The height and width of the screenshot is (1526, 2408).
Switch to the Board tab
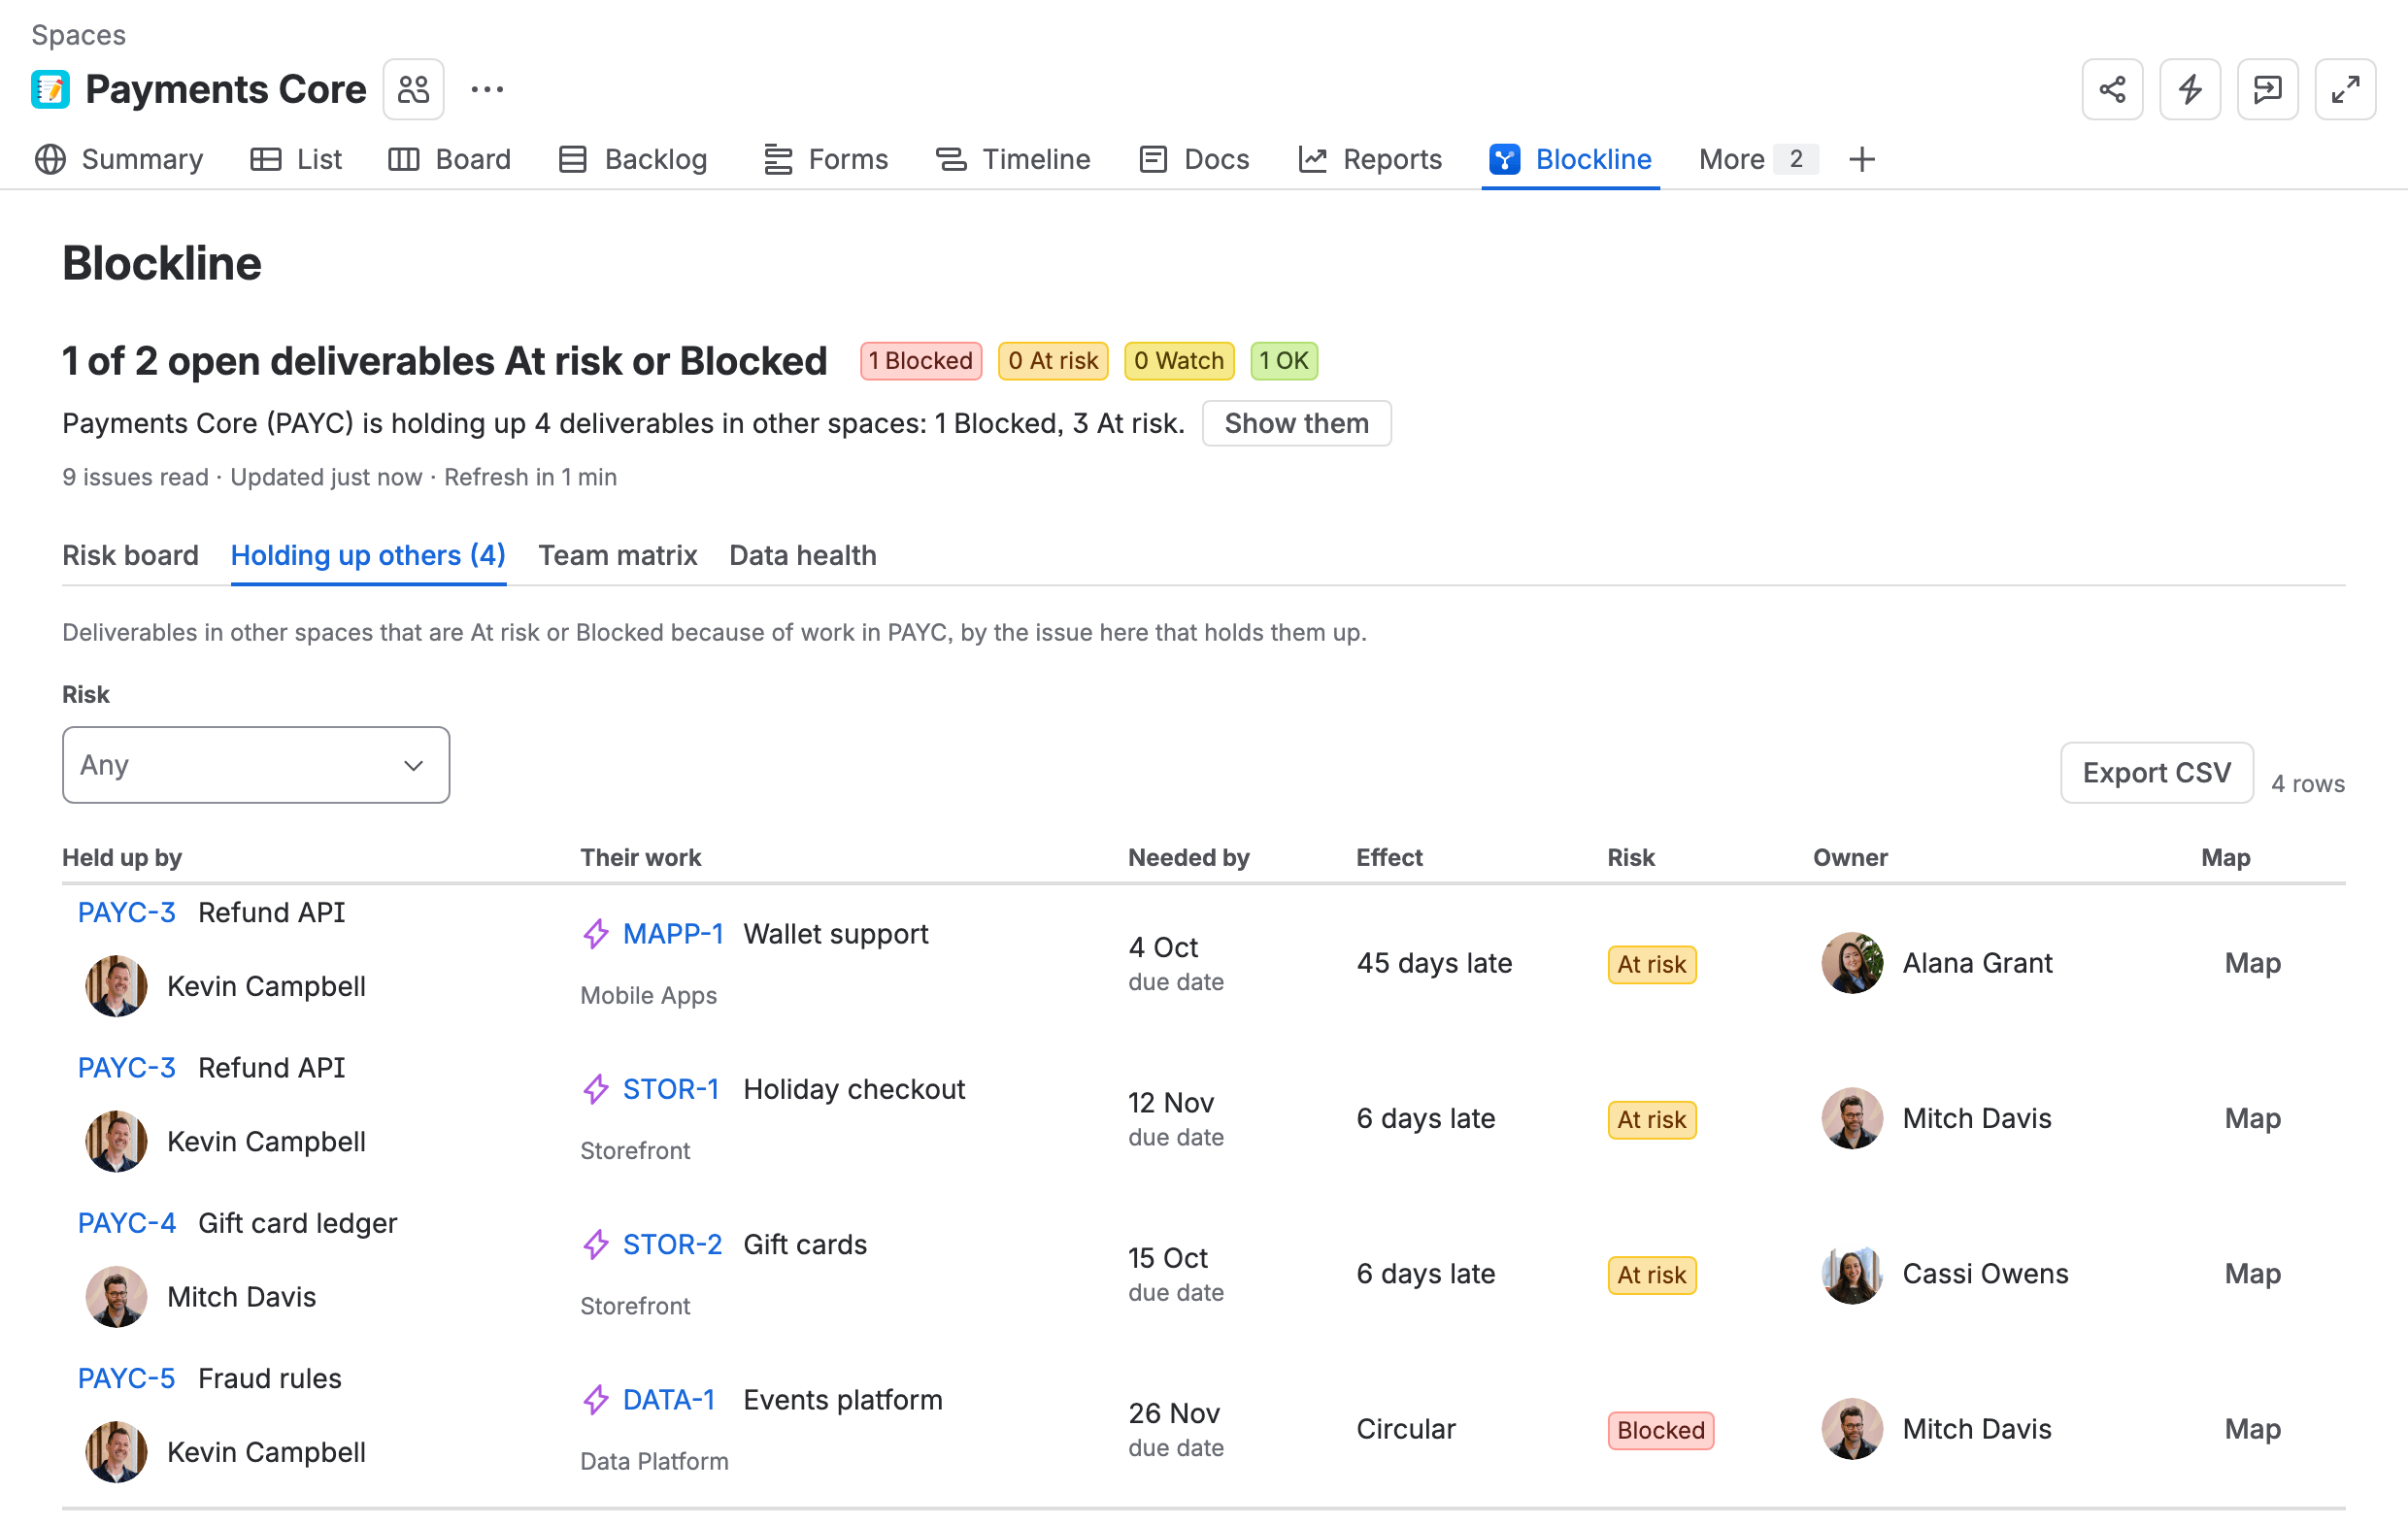click(450, 159)
